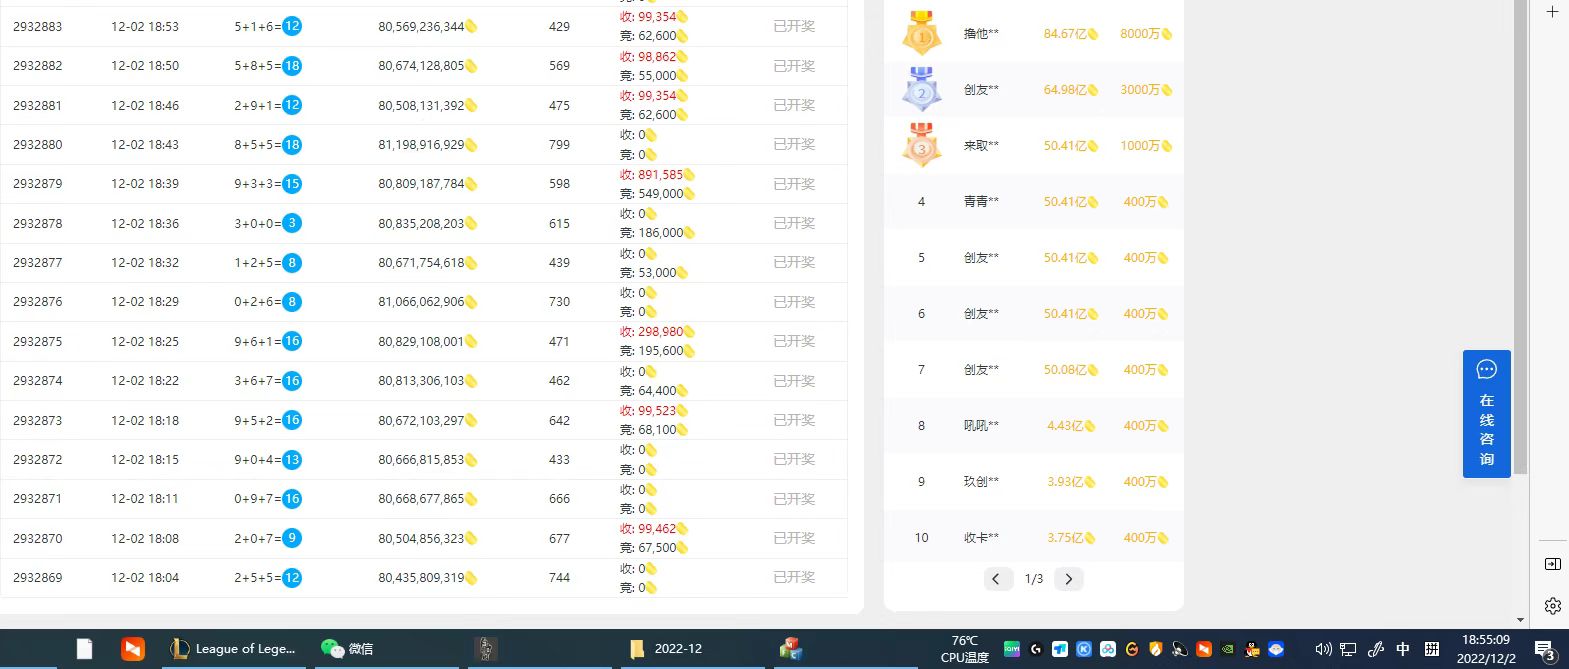Switch to WeChat in the taskbar
The width and height of the screenshot is (1569, 669).
click(347, 649)
